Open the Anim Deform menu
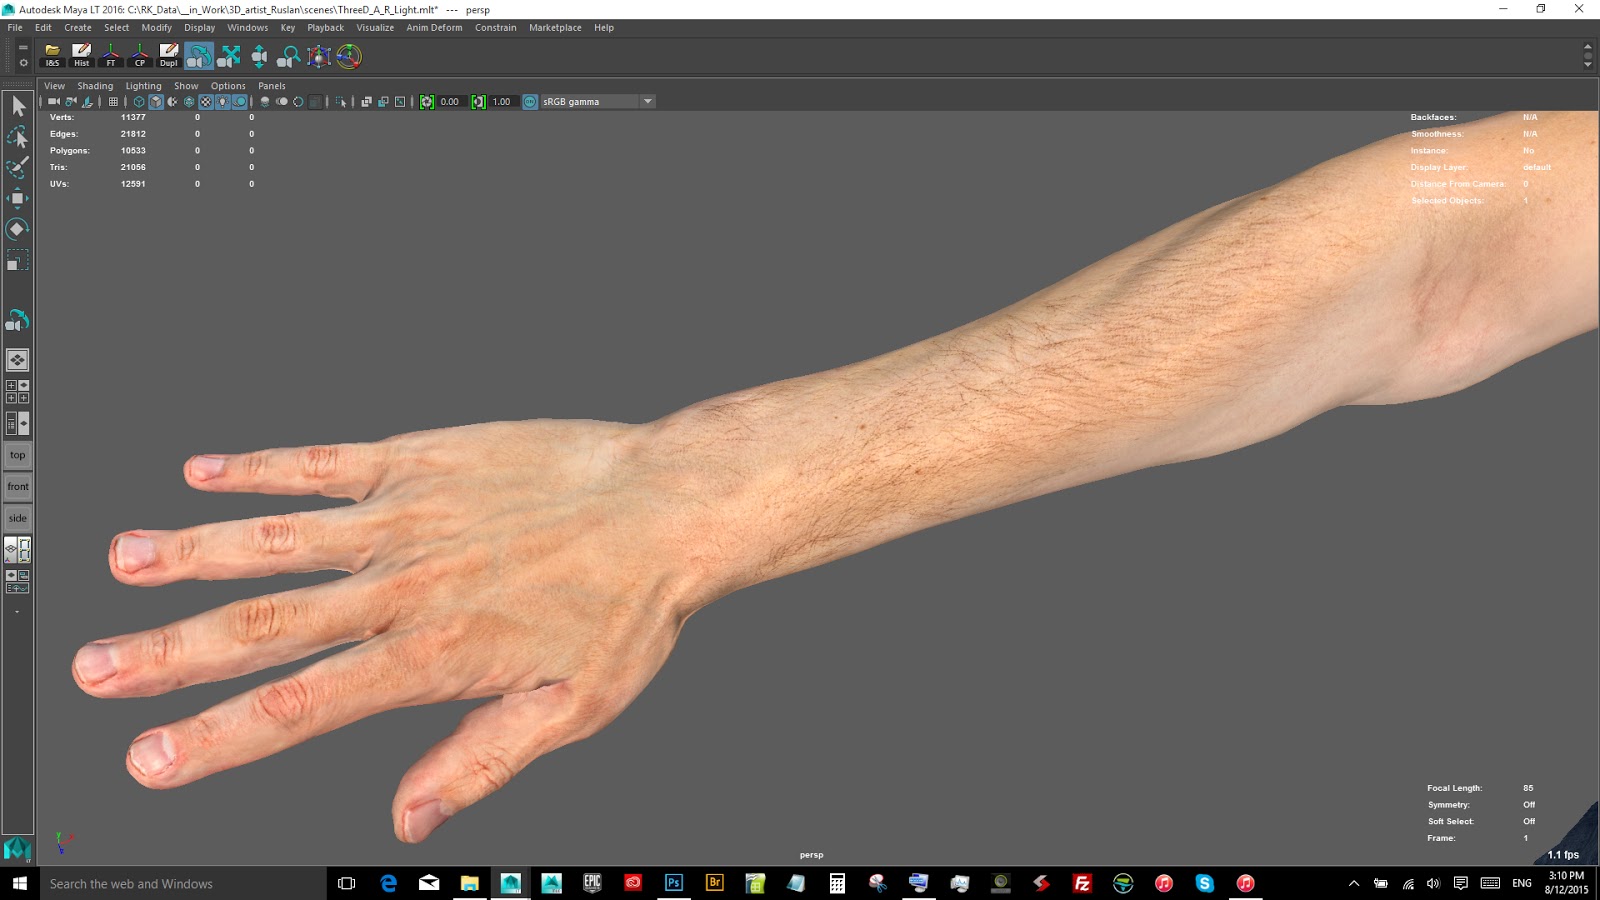 click(x=434, y=28)
